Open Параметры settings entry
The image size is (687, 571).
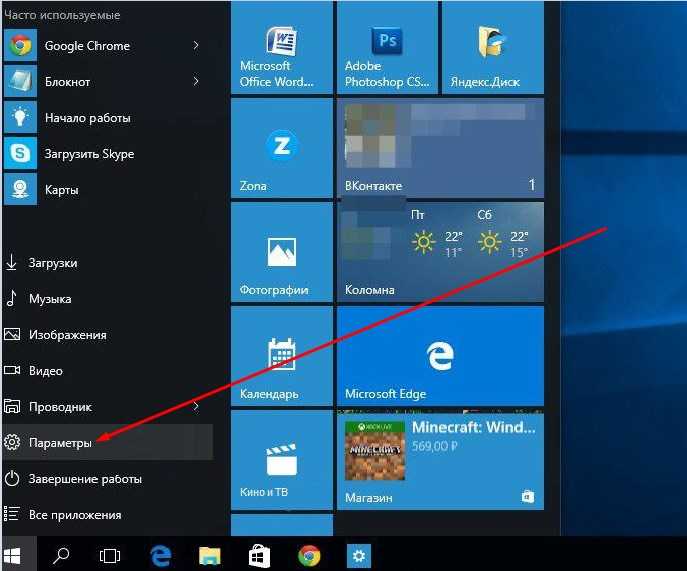click(107, 442)
